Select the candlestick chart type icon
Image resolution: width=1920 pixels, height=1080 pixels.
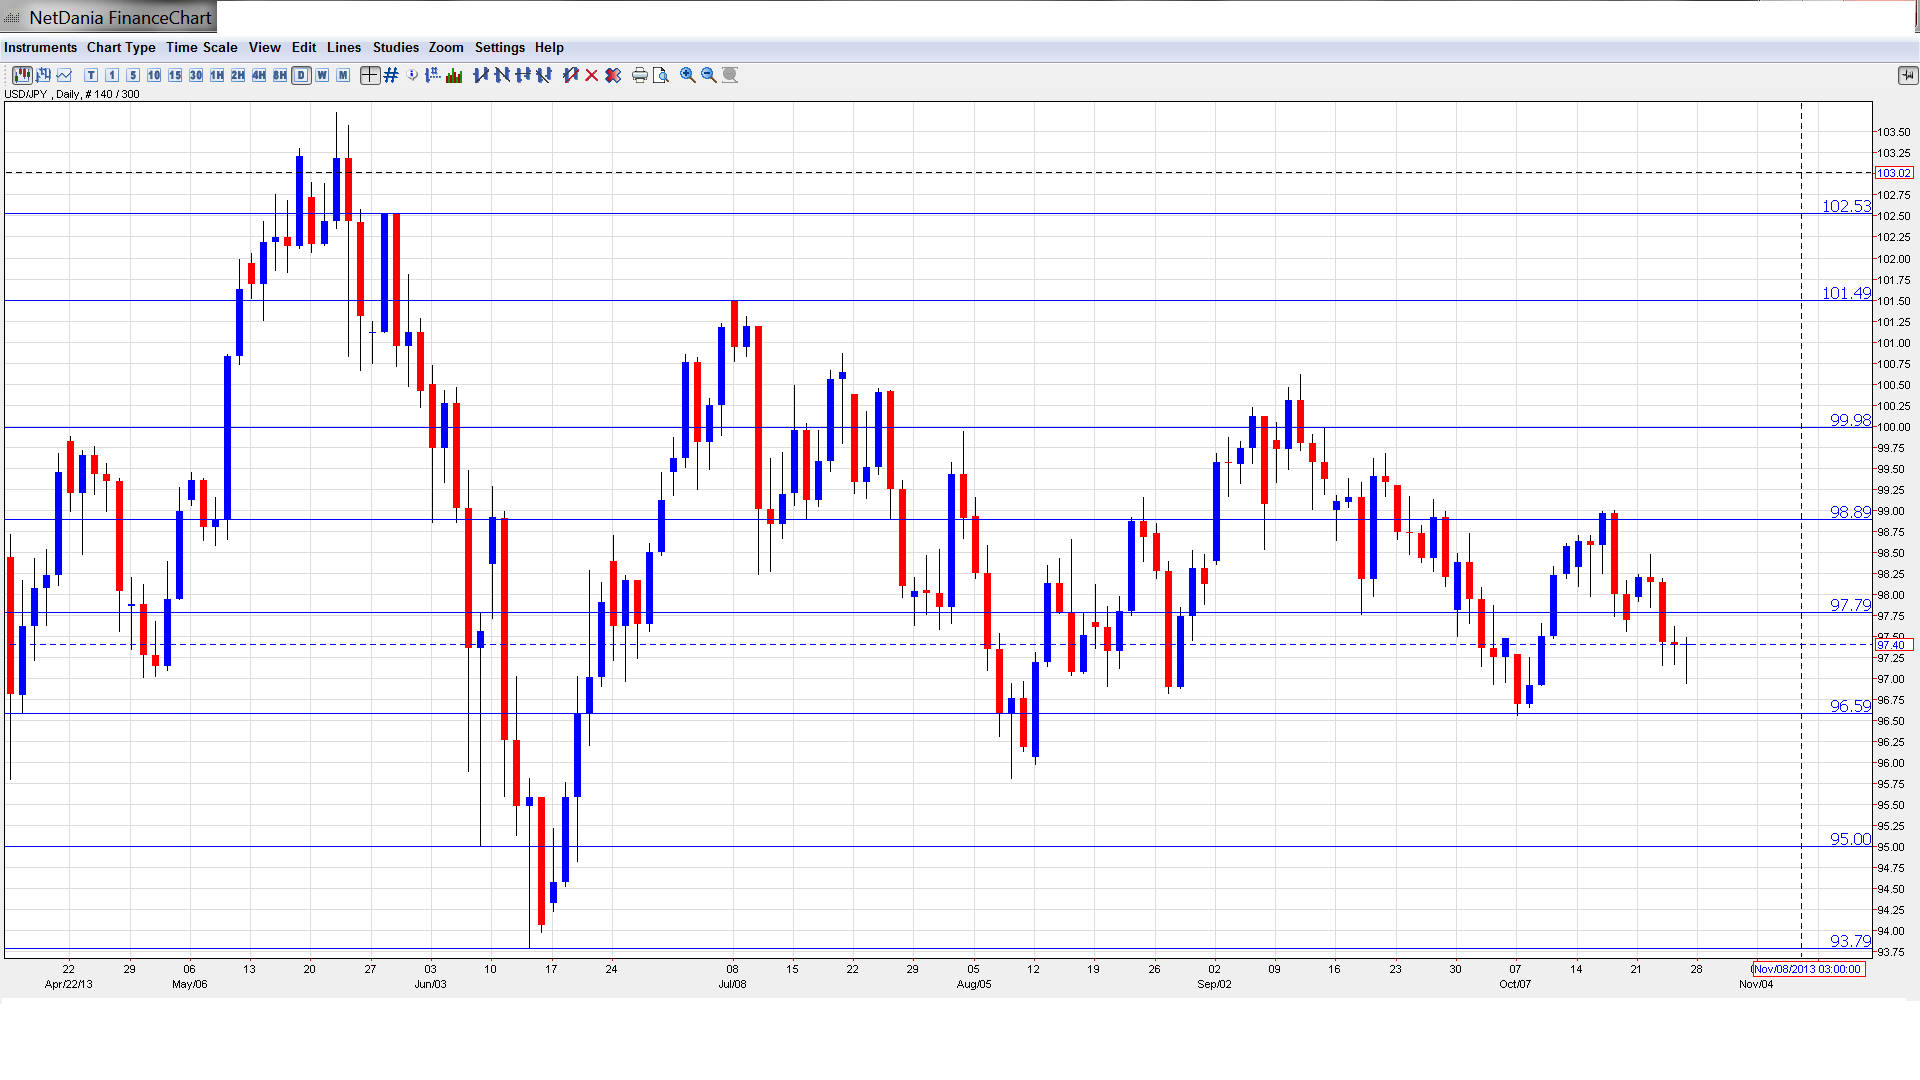point(22,75)
